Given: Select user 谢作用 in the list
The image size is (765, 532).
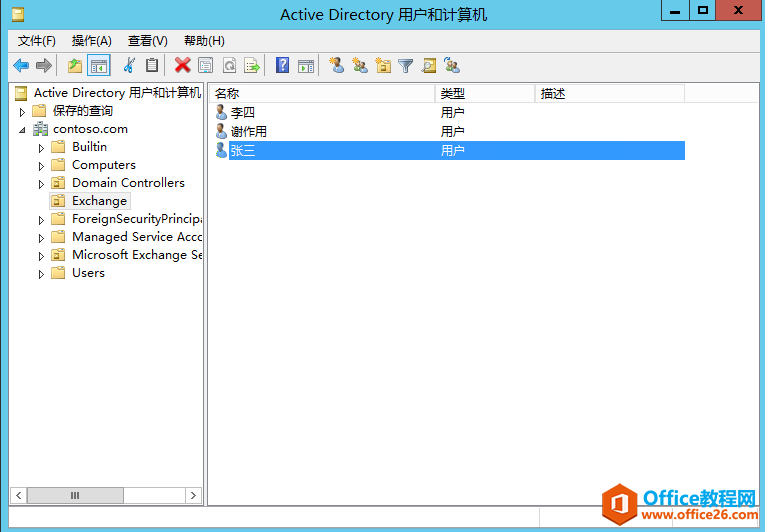Looking at the screenshot, I should click(x=248, y=131).
